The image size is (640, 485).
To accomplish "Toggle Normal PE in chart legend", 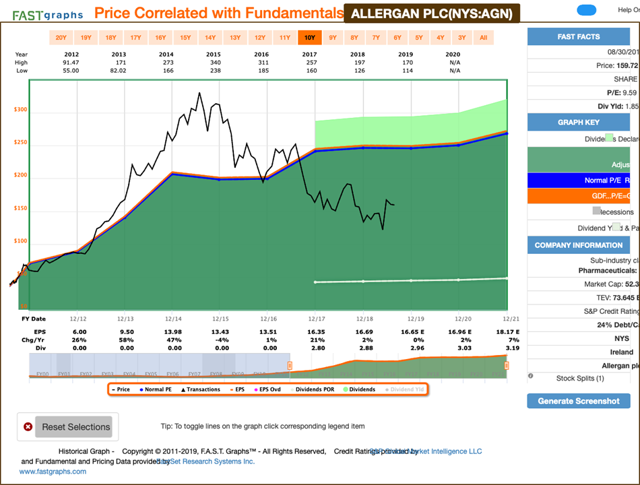I will [x=156, y=389].
